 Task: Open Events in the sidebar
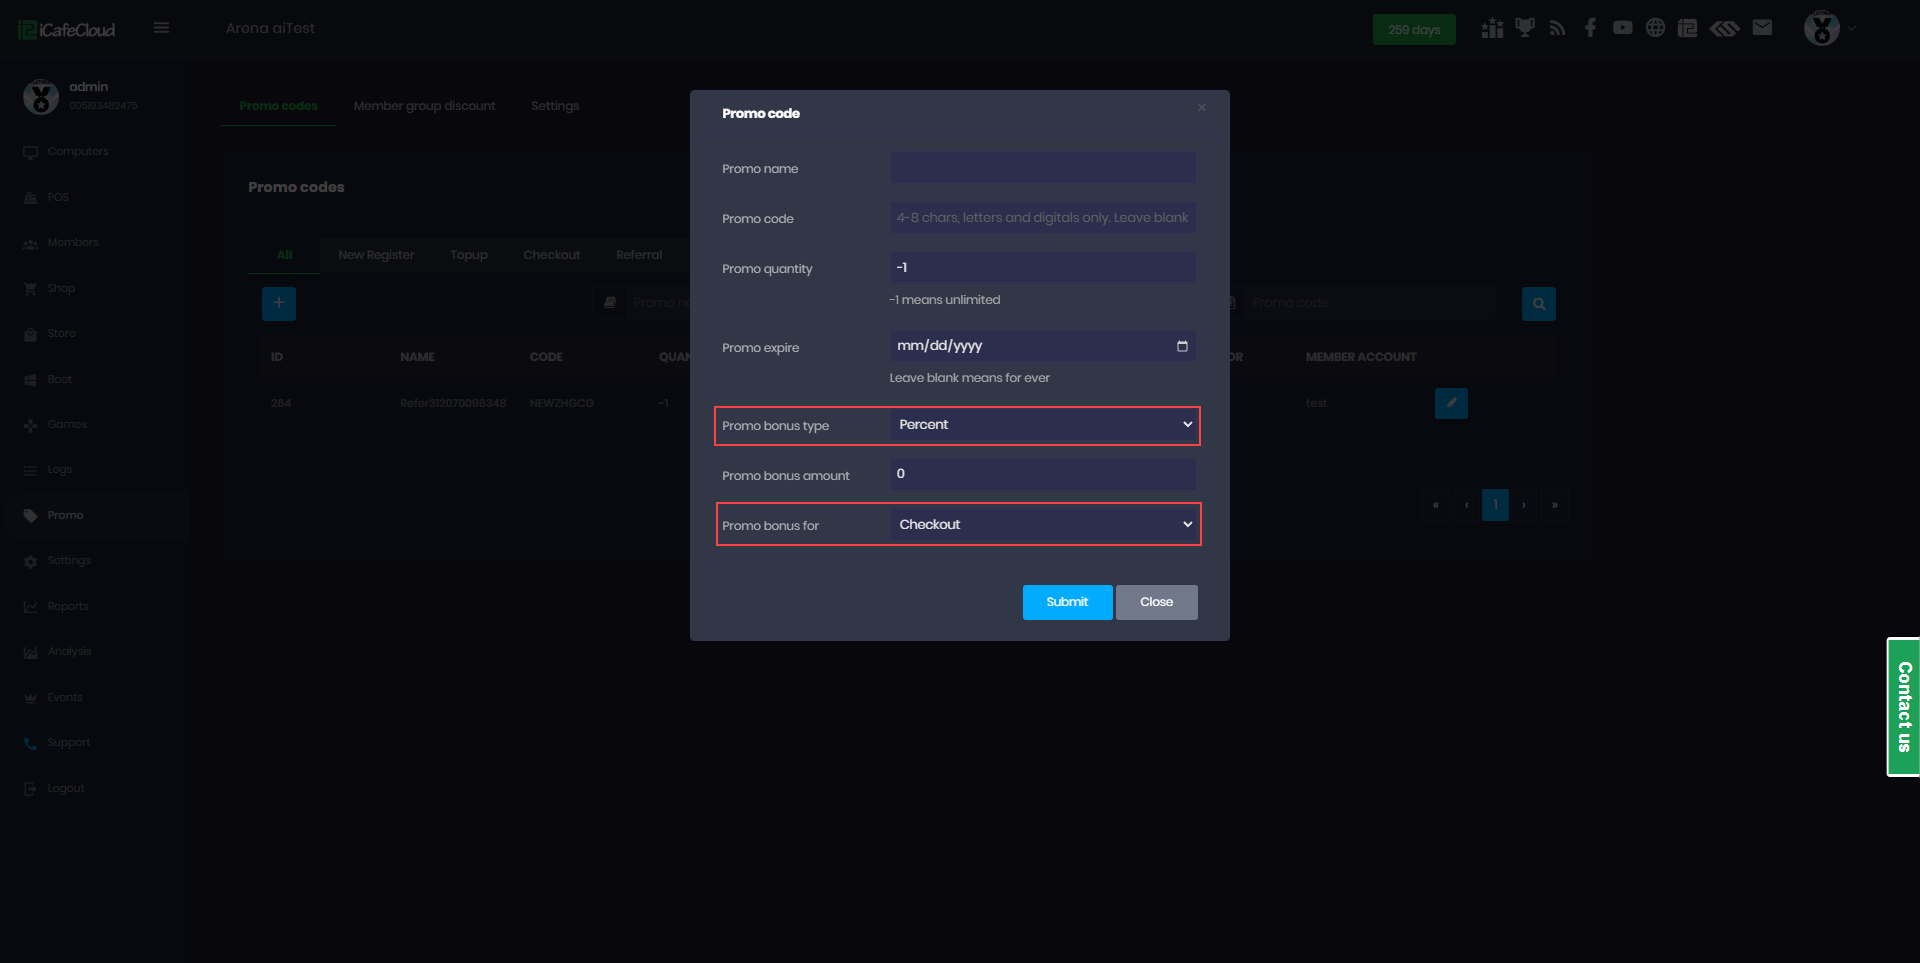tap(65, 698)
